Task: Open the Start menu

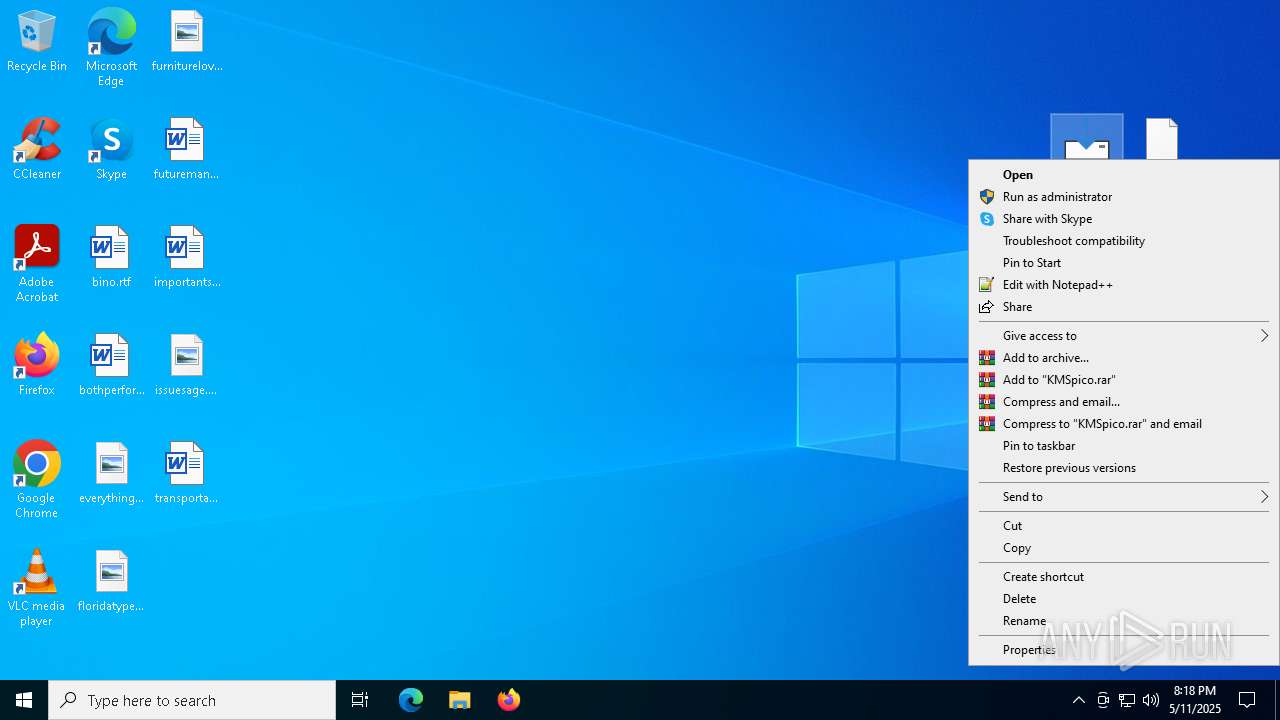Action: click(x=24, y=700)
